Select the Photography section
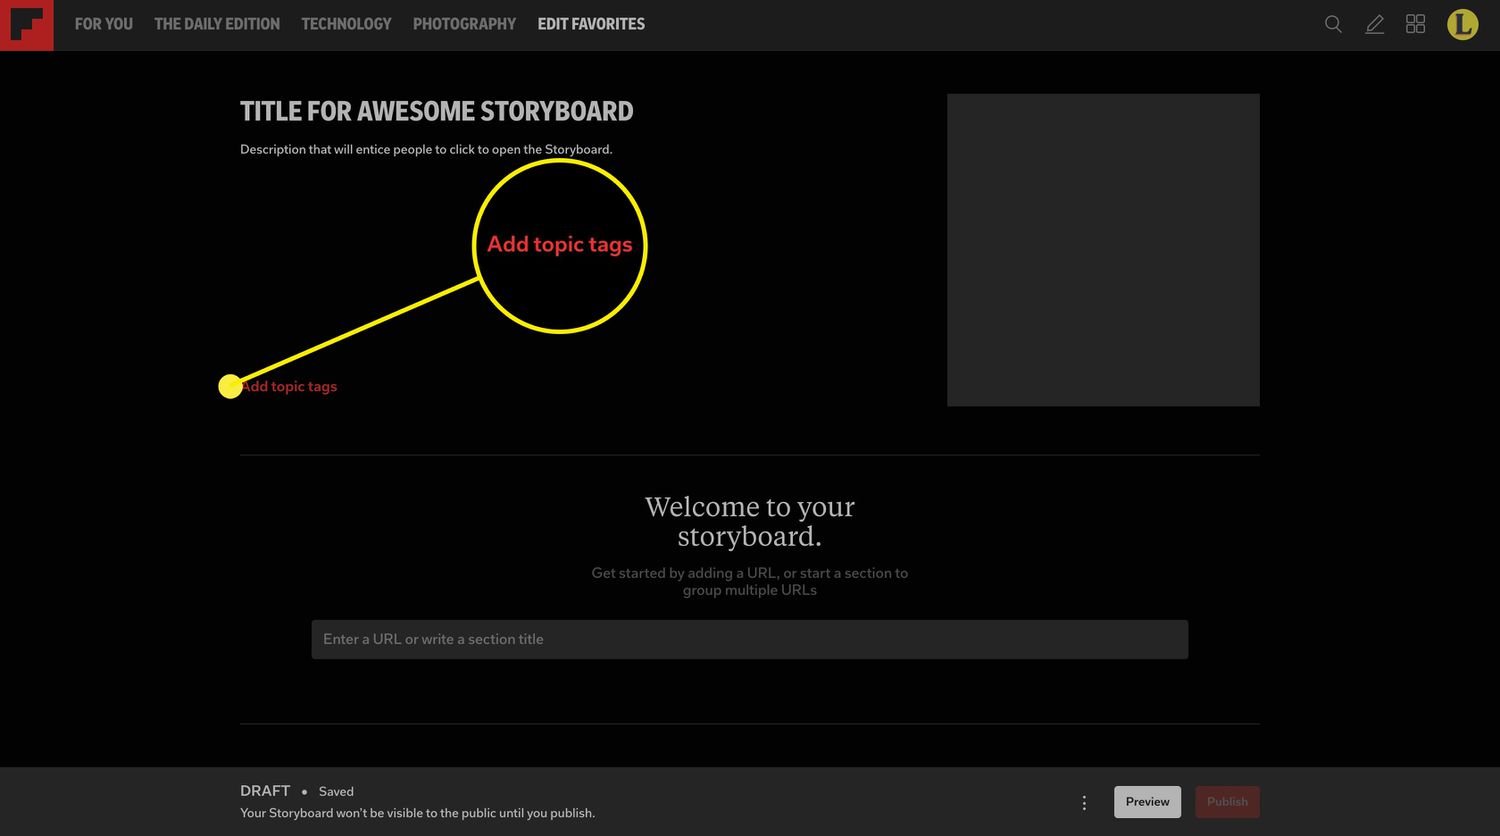The image size is (1500, 836). click(x=464, y=24)
